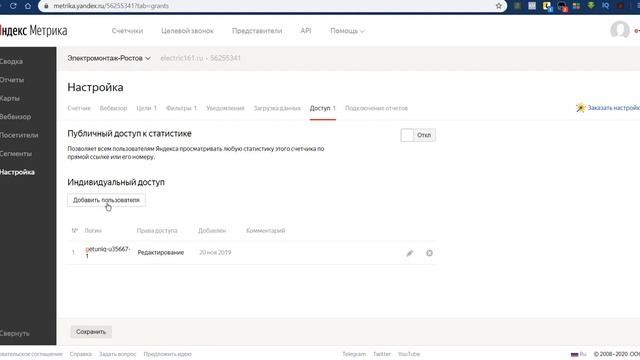Click the Комментарий column header

(x=265, y=231)
